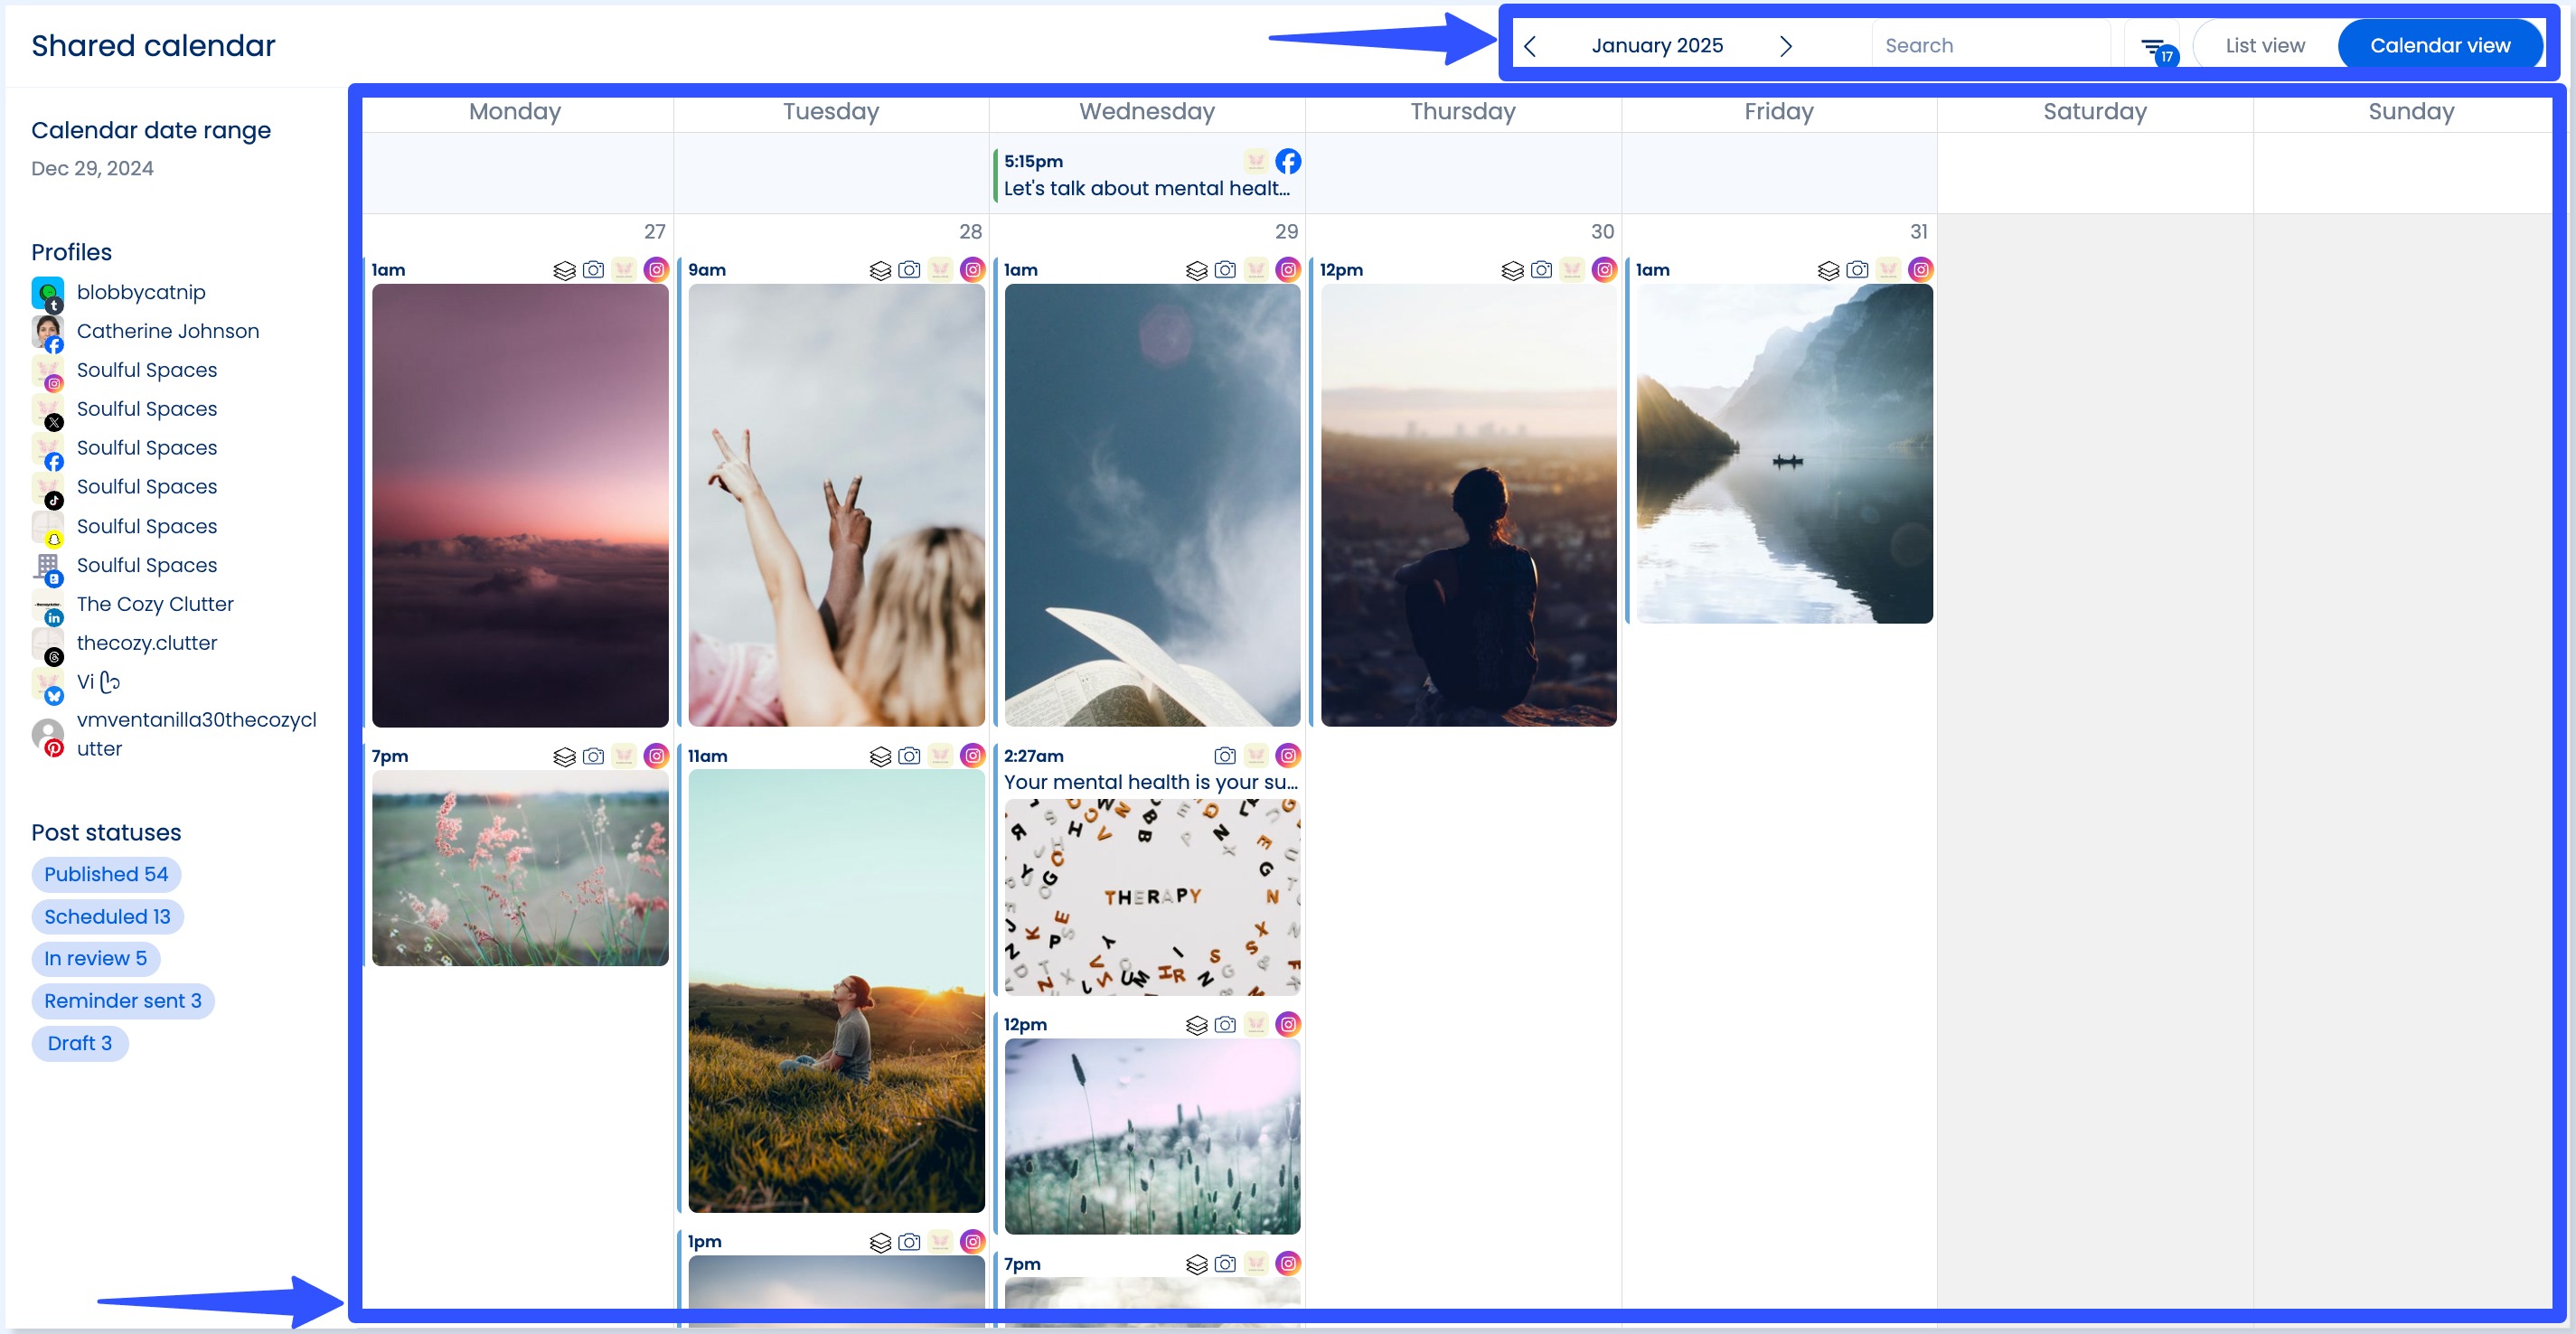Toggle the Reminder sent 3 status filter
2576x1334 pixels.
[122, 1000]
